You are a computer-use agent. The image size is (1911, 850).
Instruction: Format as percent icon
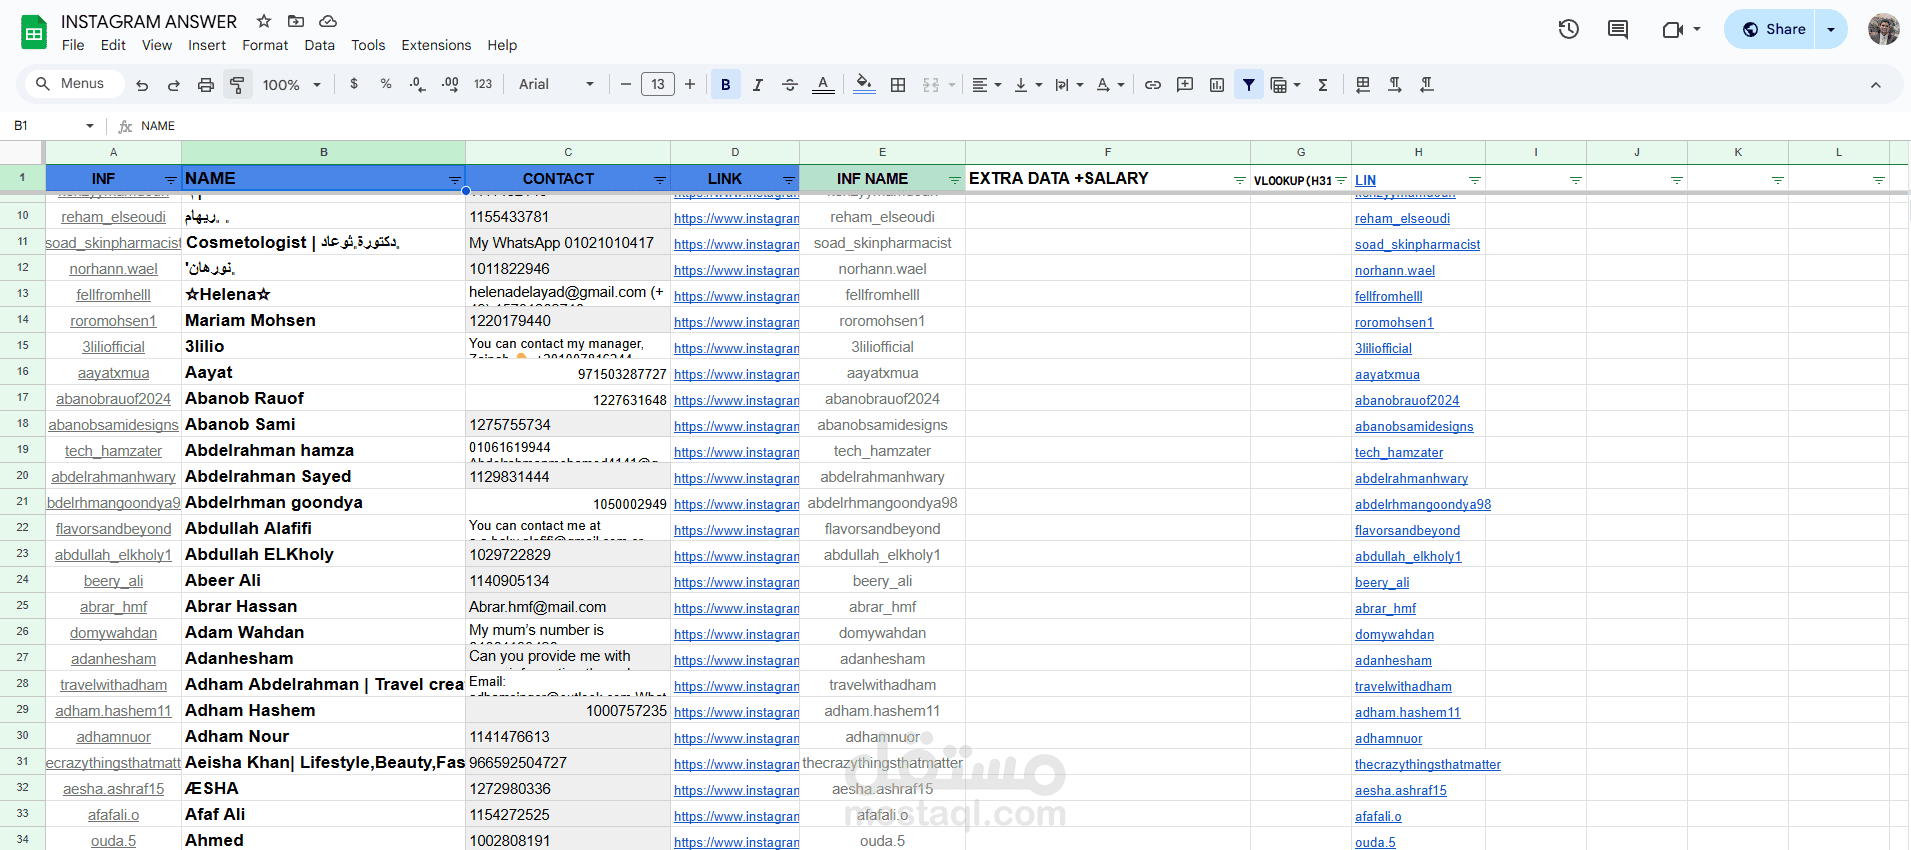click(386, 84)
